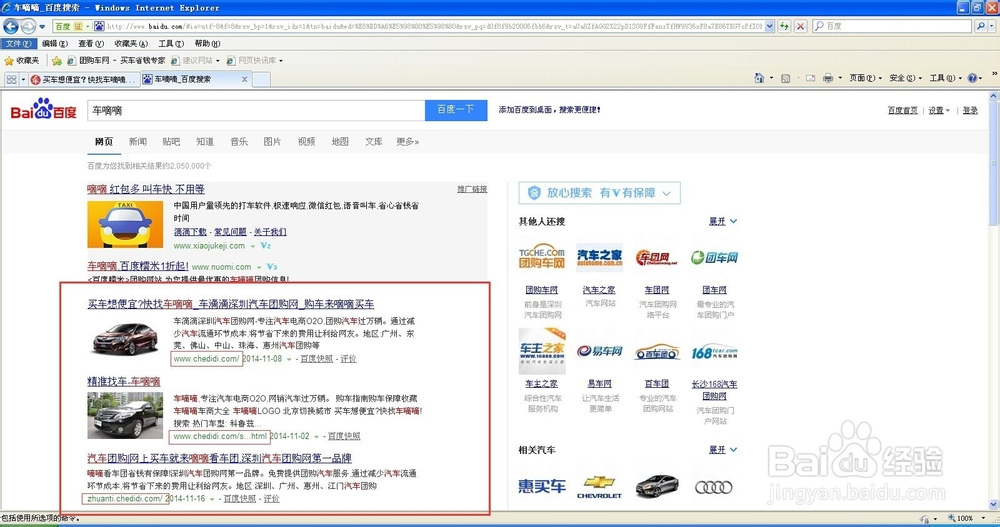The width and height of the screenshot is (1000, 527).
Task: Open the 设置 dropdown at top right
Action: coord(939,110)
